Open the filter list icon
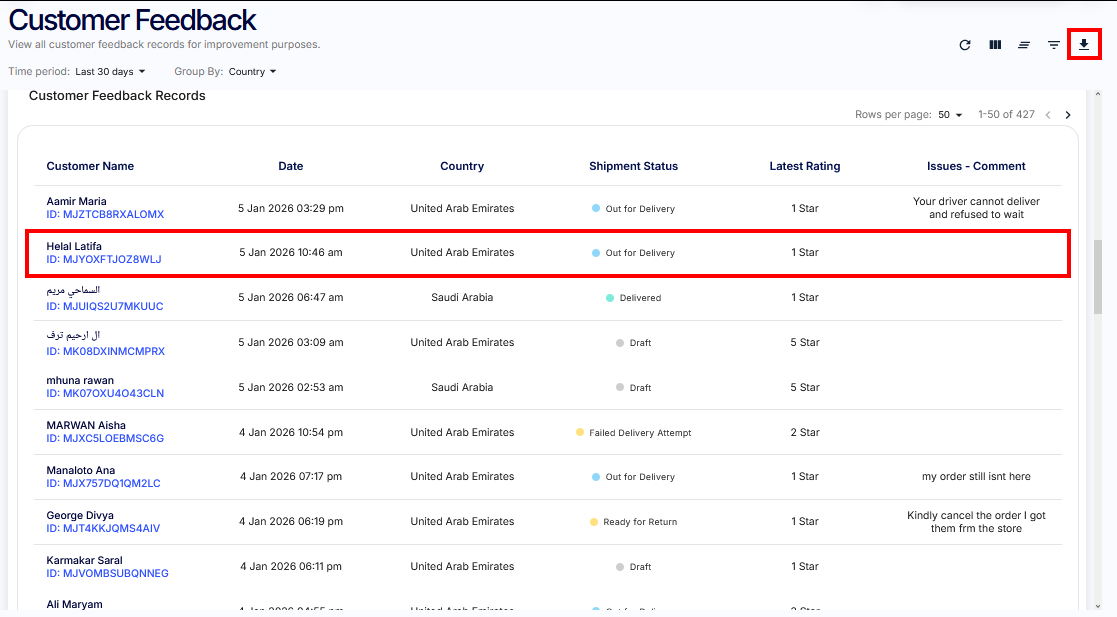Screen dimensions: 1117x617 coord(1053,45)
